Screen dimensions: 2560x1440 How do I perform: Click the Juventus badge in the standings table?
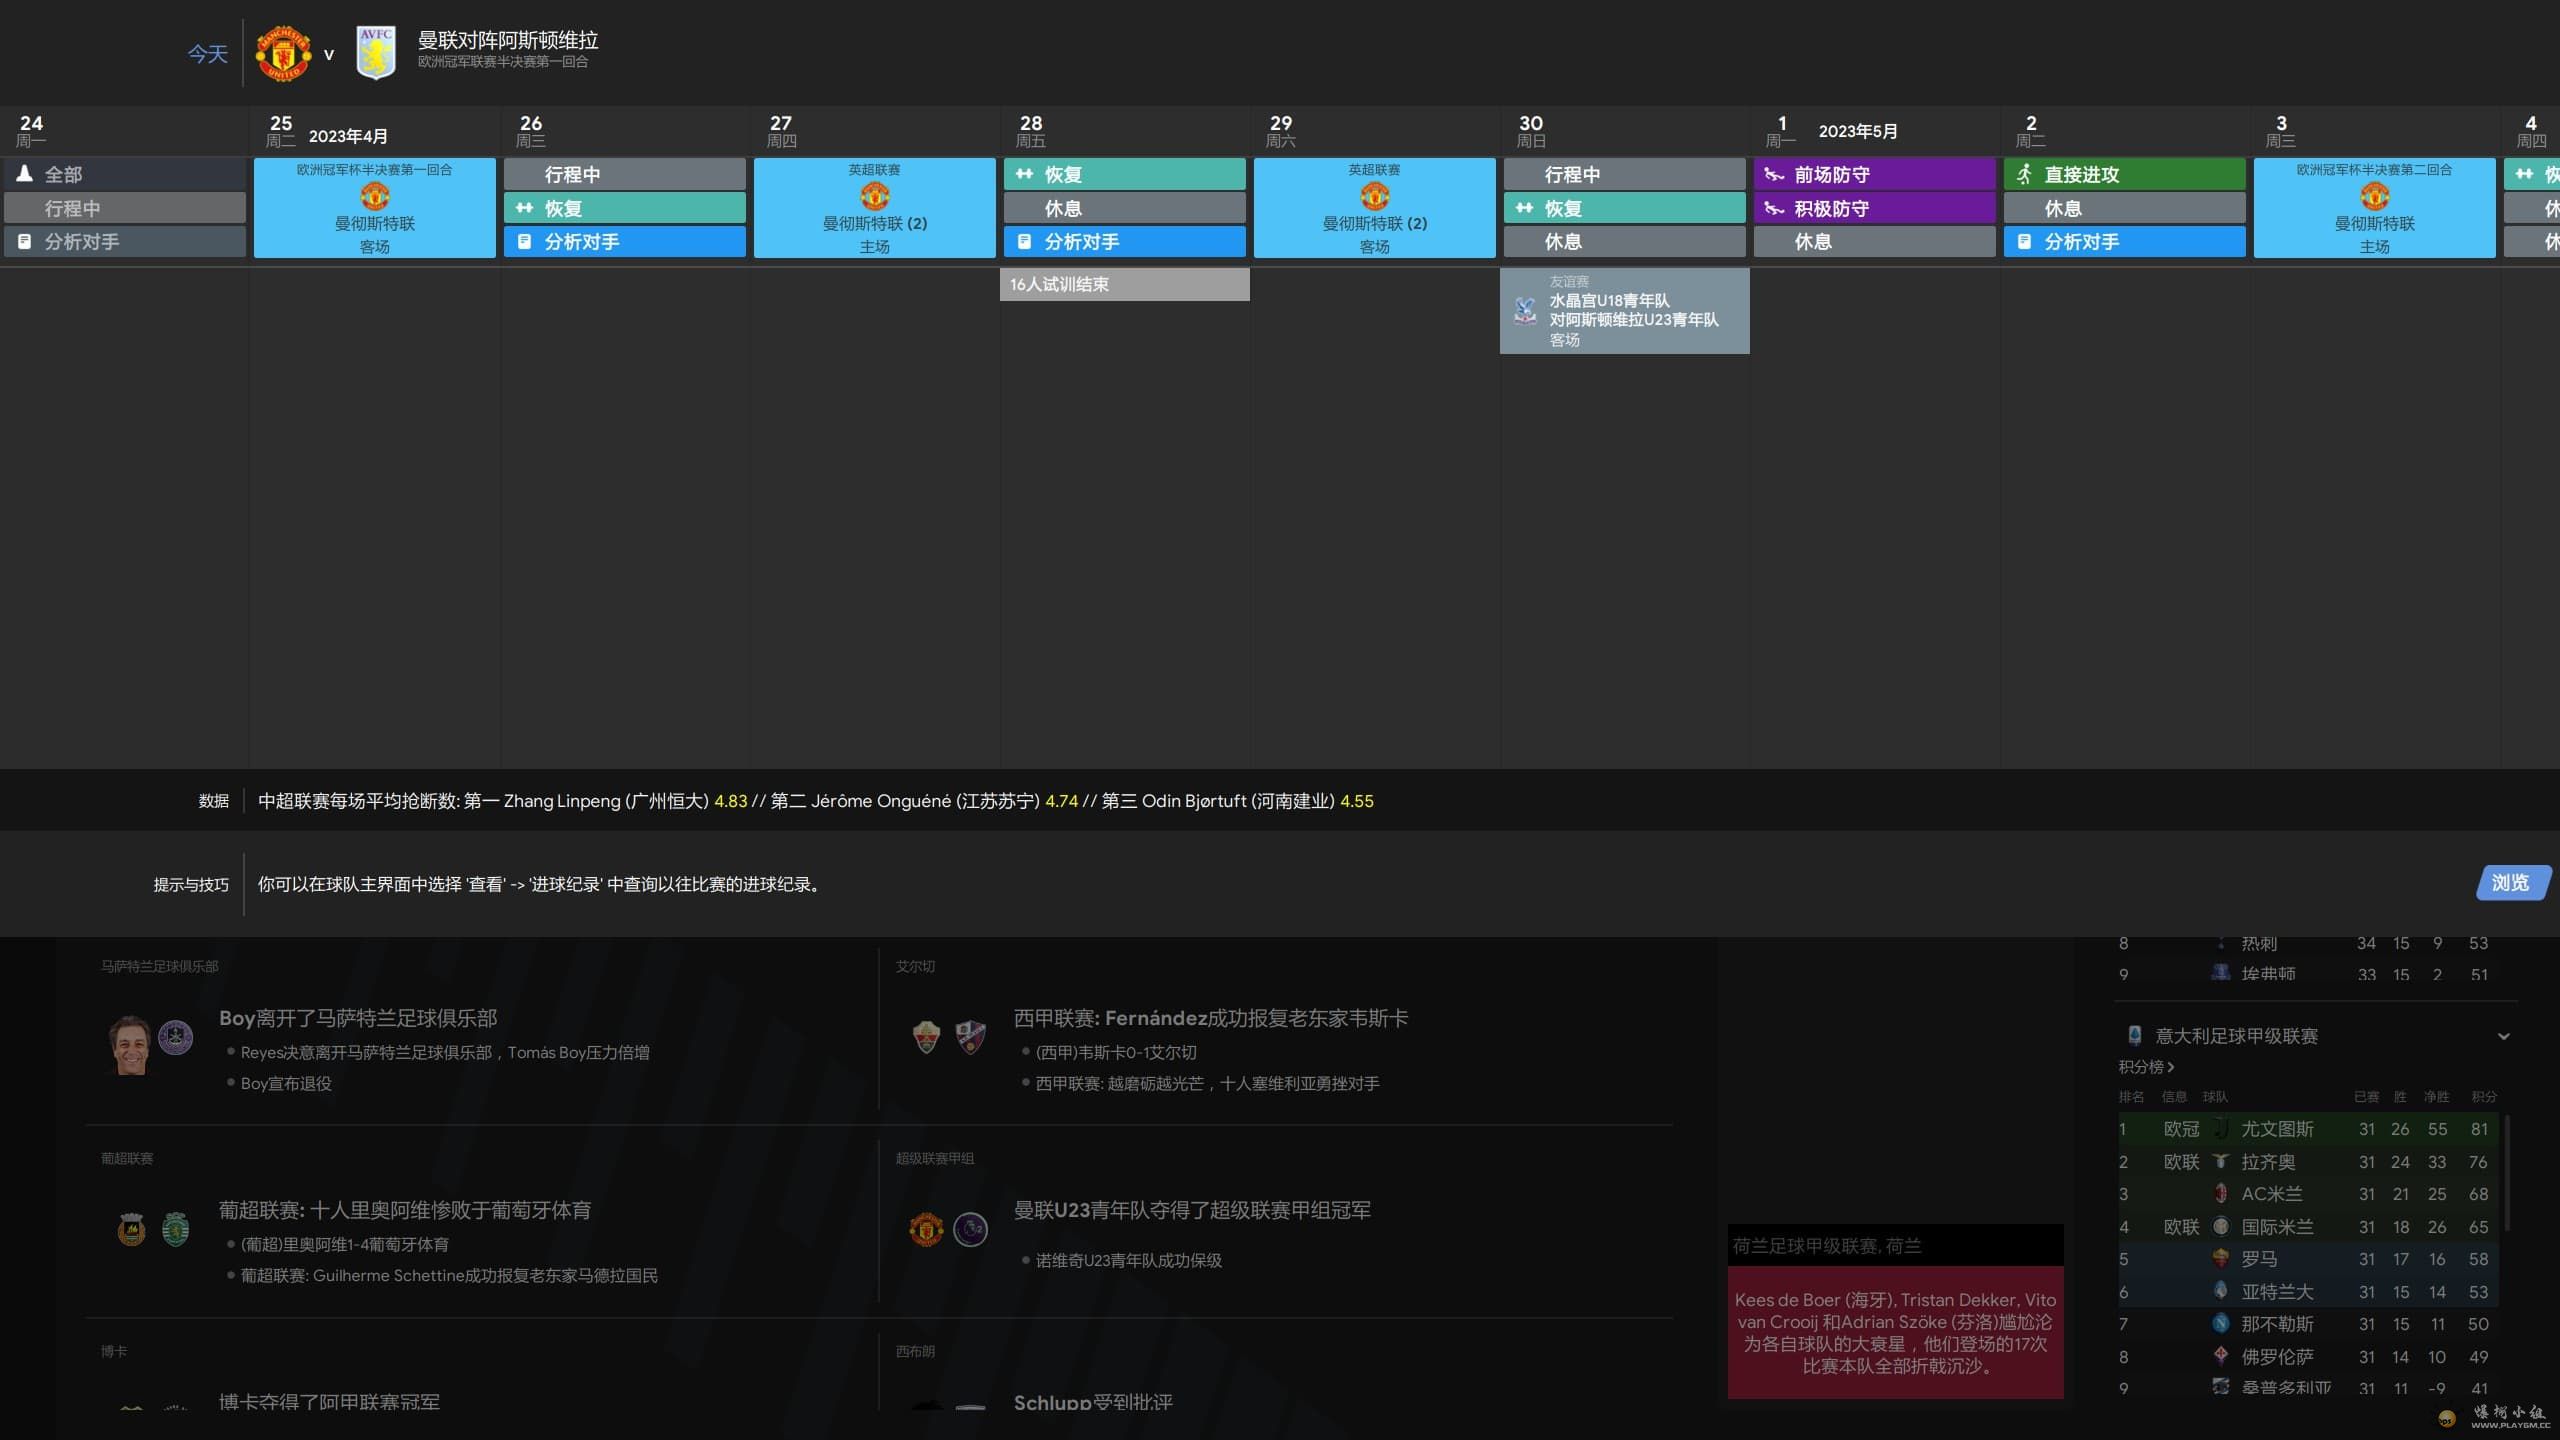click(2221, 1128)
